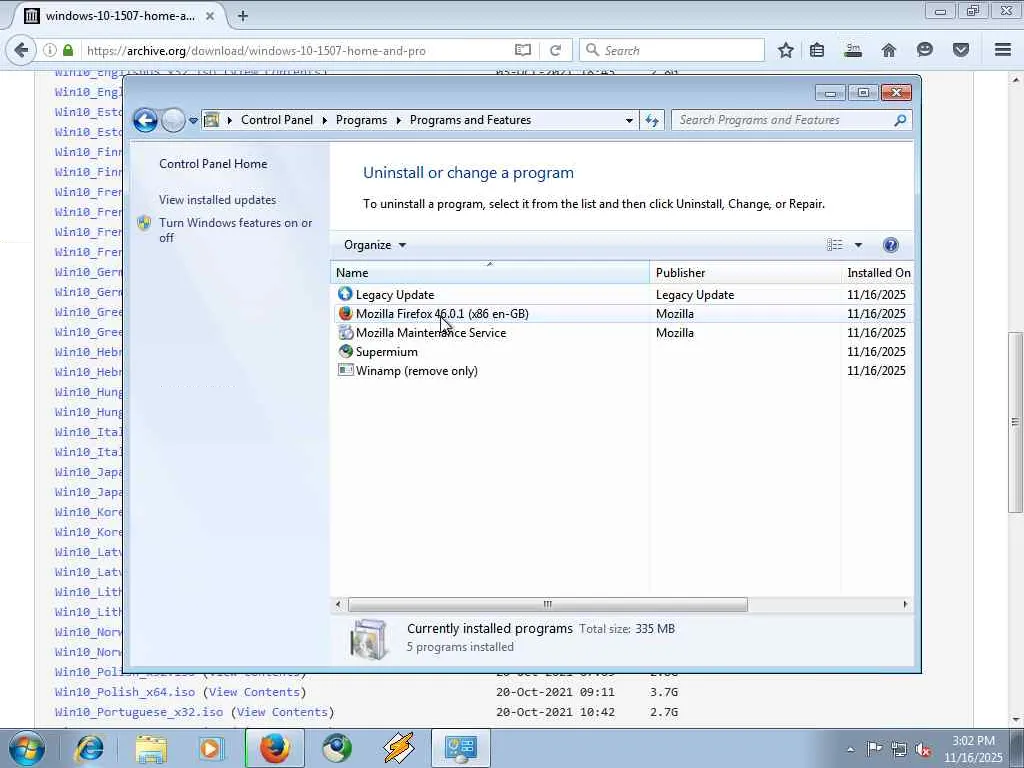The height and width of the screenshot is (768, 1024).
Task: Toggle Reader View icon in Firefox URL bar
Action: tap(522, 50)
